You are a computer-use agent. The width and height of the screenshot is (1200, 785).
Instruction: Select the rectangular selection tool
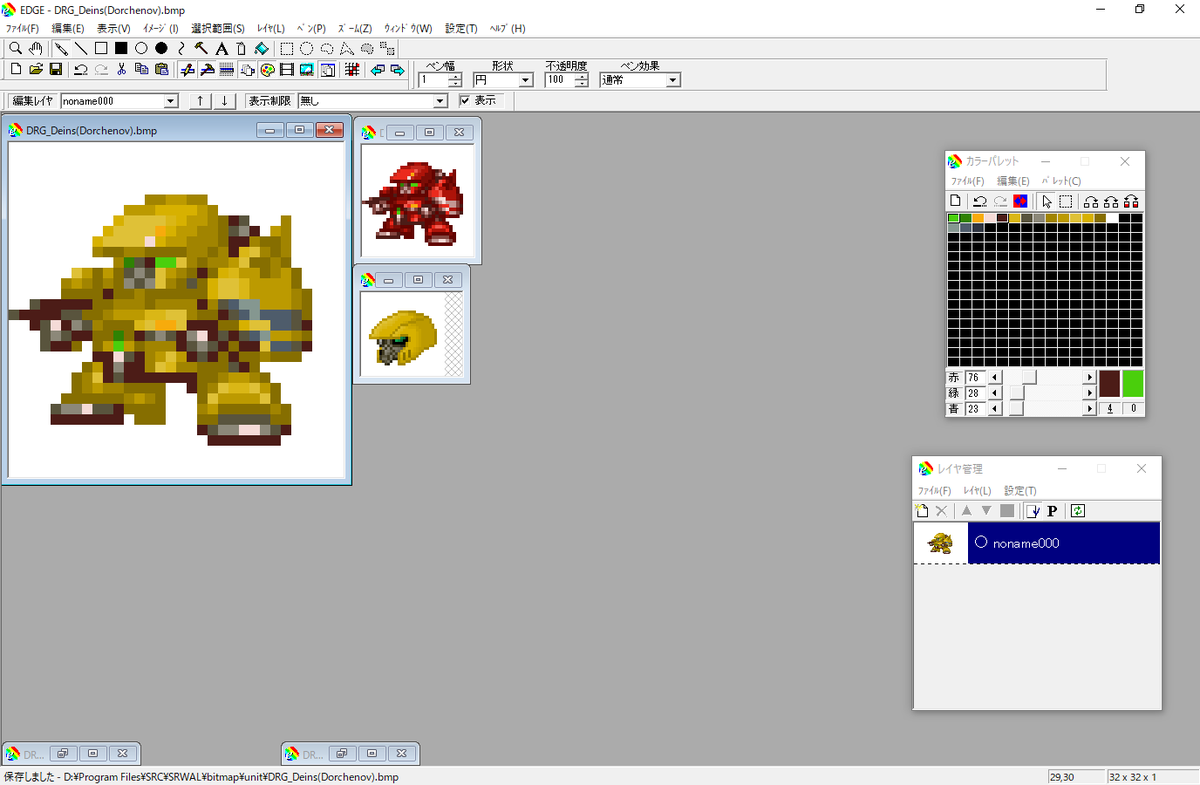[x=287, y=48]
